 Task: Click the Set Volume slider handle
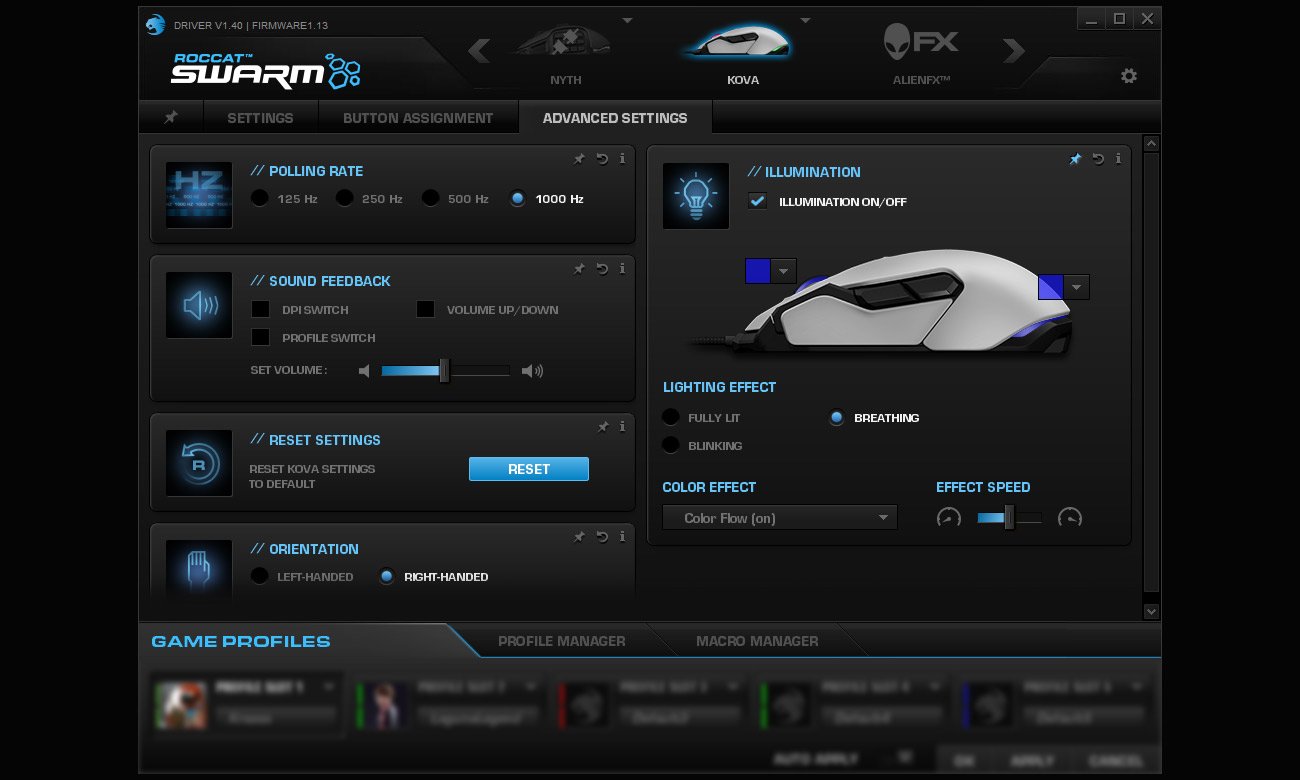(444, 371)
